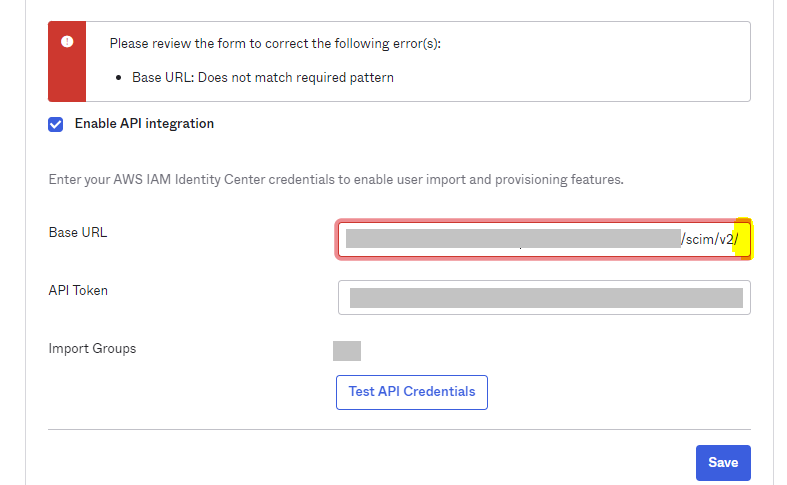
Task: Click the "Enable API integration" label text
Action: (144, 124)
